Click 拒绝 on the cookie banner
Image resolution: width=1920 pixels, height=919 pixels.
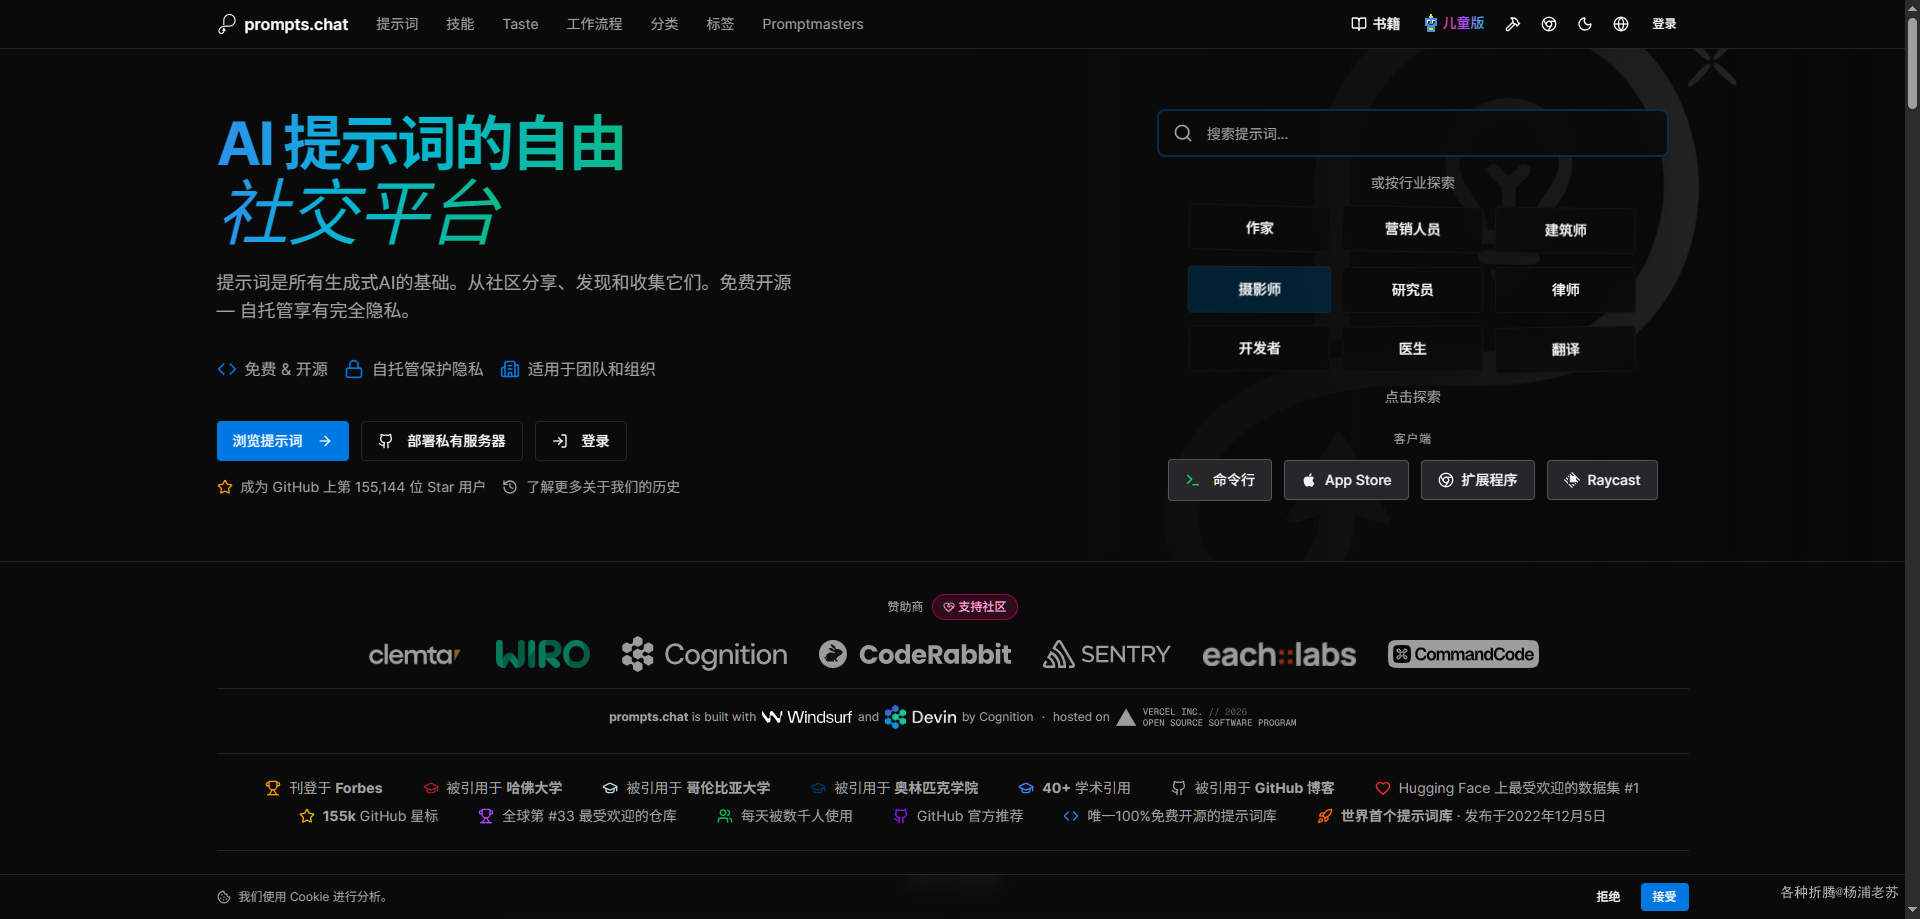point(1608,897)
